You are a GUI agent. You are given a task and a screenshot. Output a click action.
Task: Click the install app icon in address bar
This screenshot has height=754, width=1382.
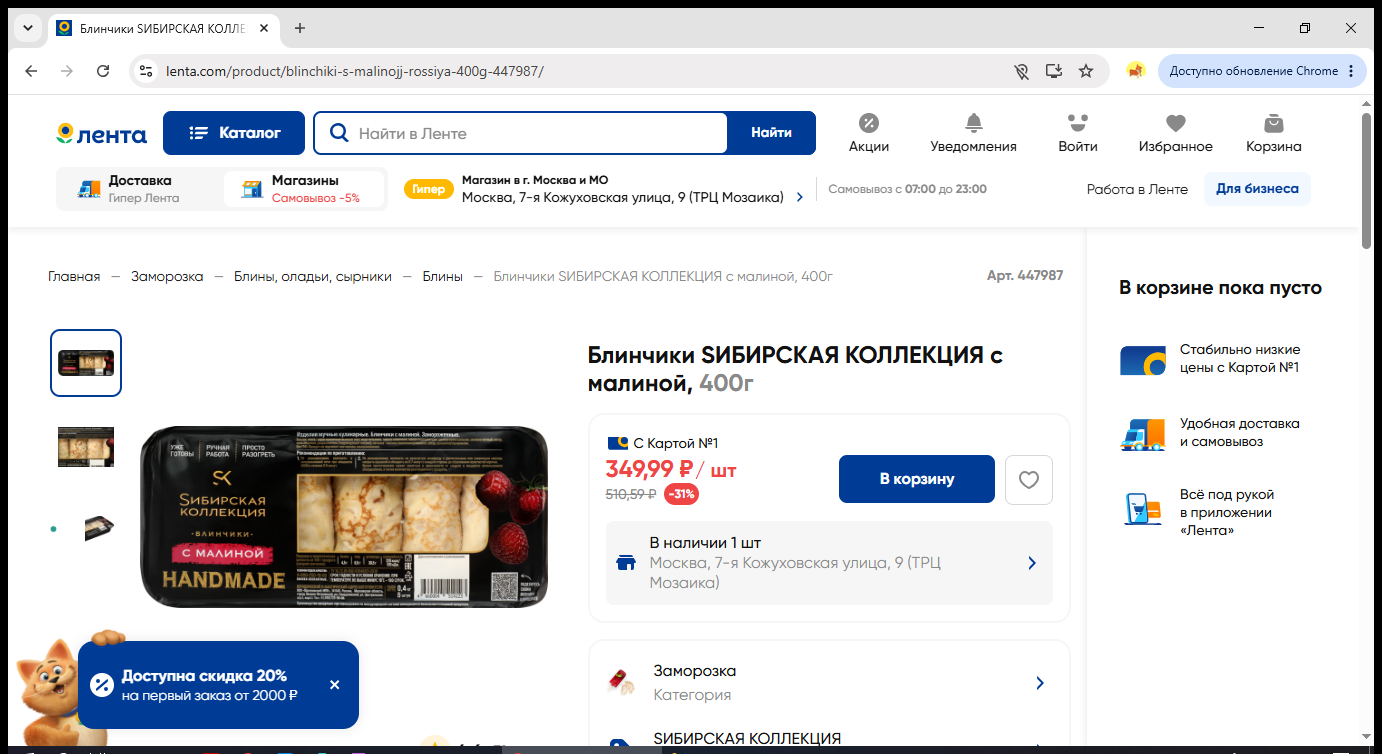pos(1053,71)
